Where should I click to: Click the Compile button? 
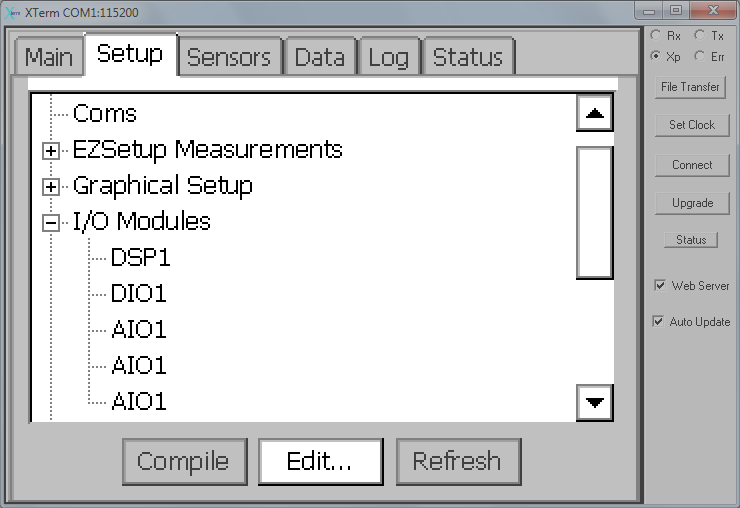click(x=185, y=461)
